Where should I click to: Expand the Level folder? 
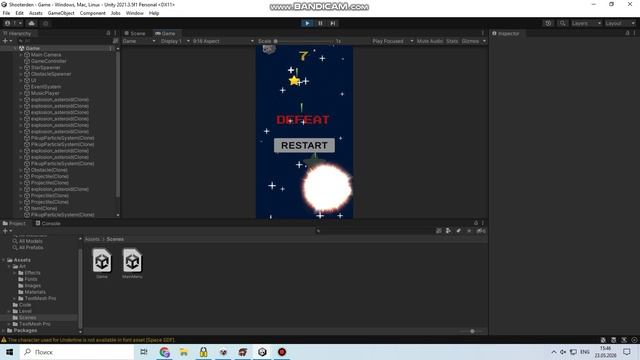click(x=9, y=311)
